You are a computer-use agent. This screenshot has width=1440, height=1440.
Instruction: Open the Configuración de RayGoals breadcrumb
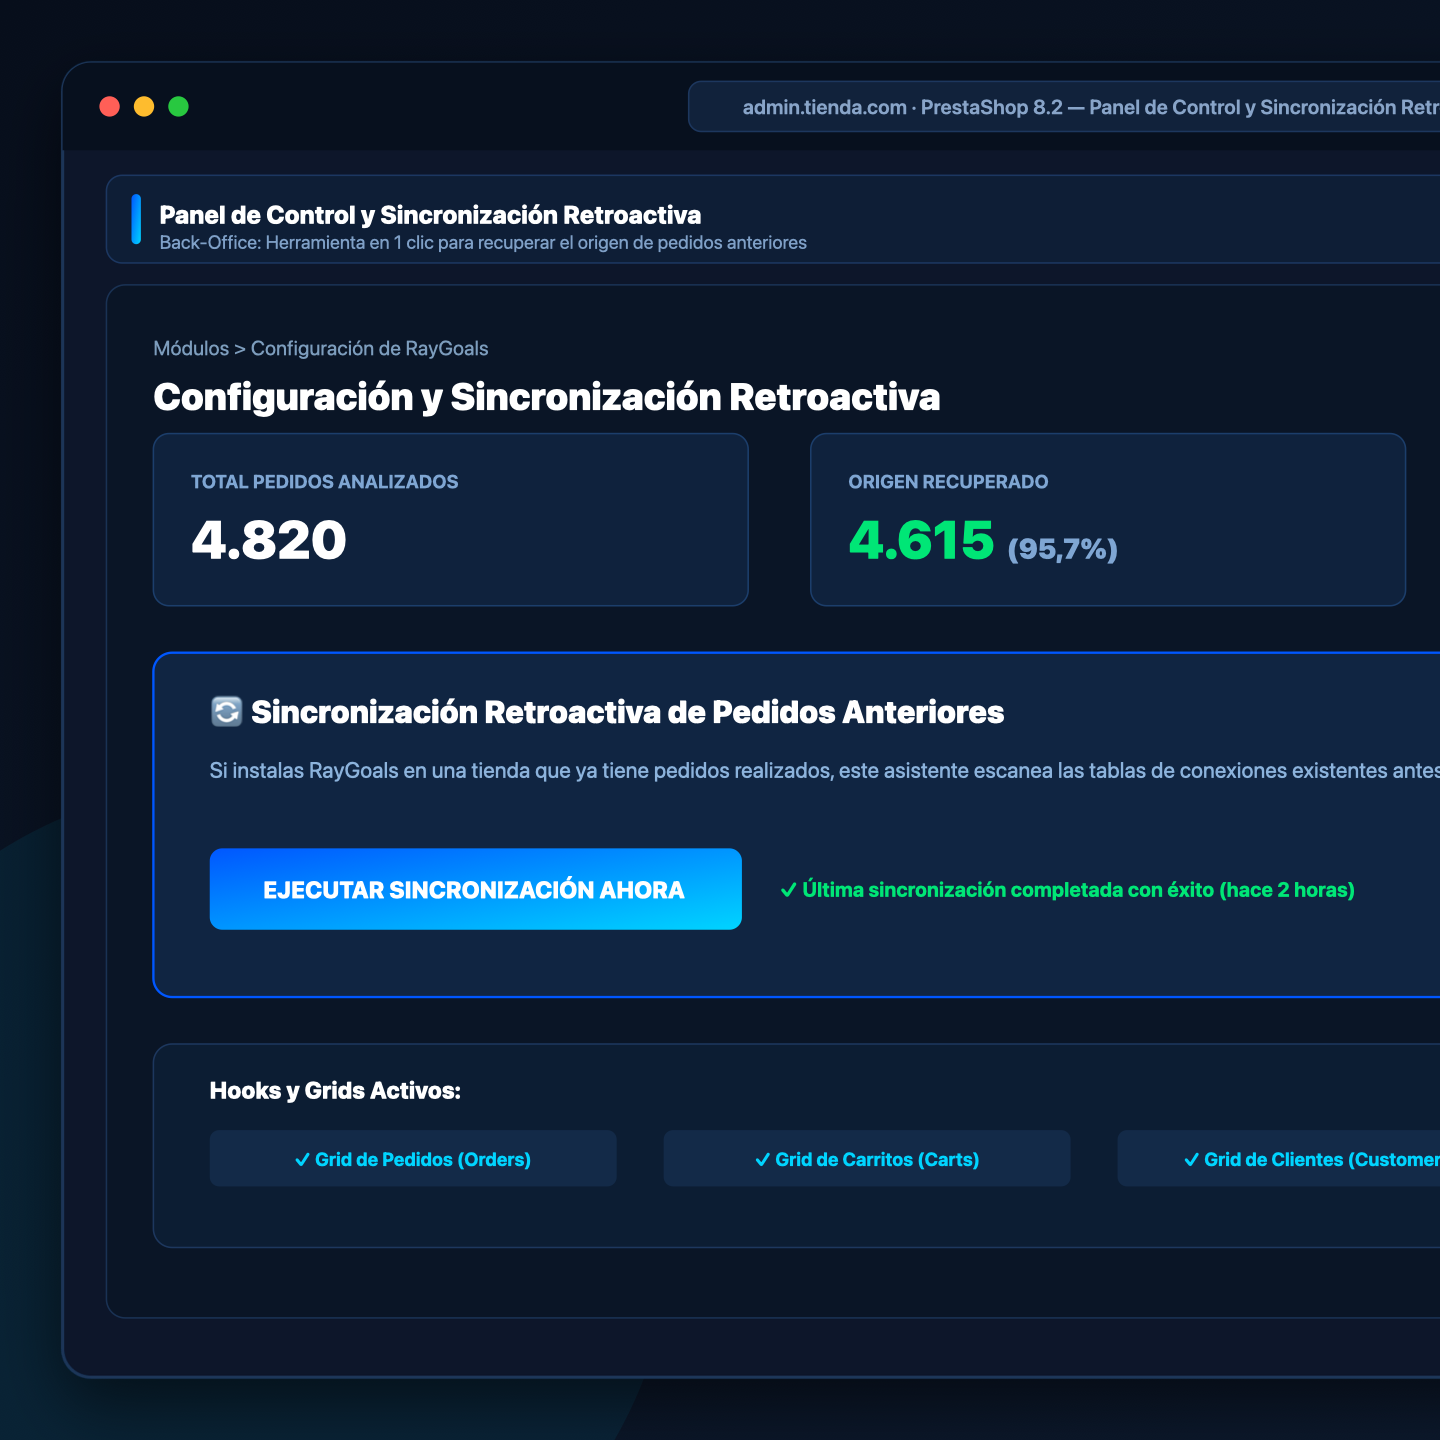tap(369, 348)
